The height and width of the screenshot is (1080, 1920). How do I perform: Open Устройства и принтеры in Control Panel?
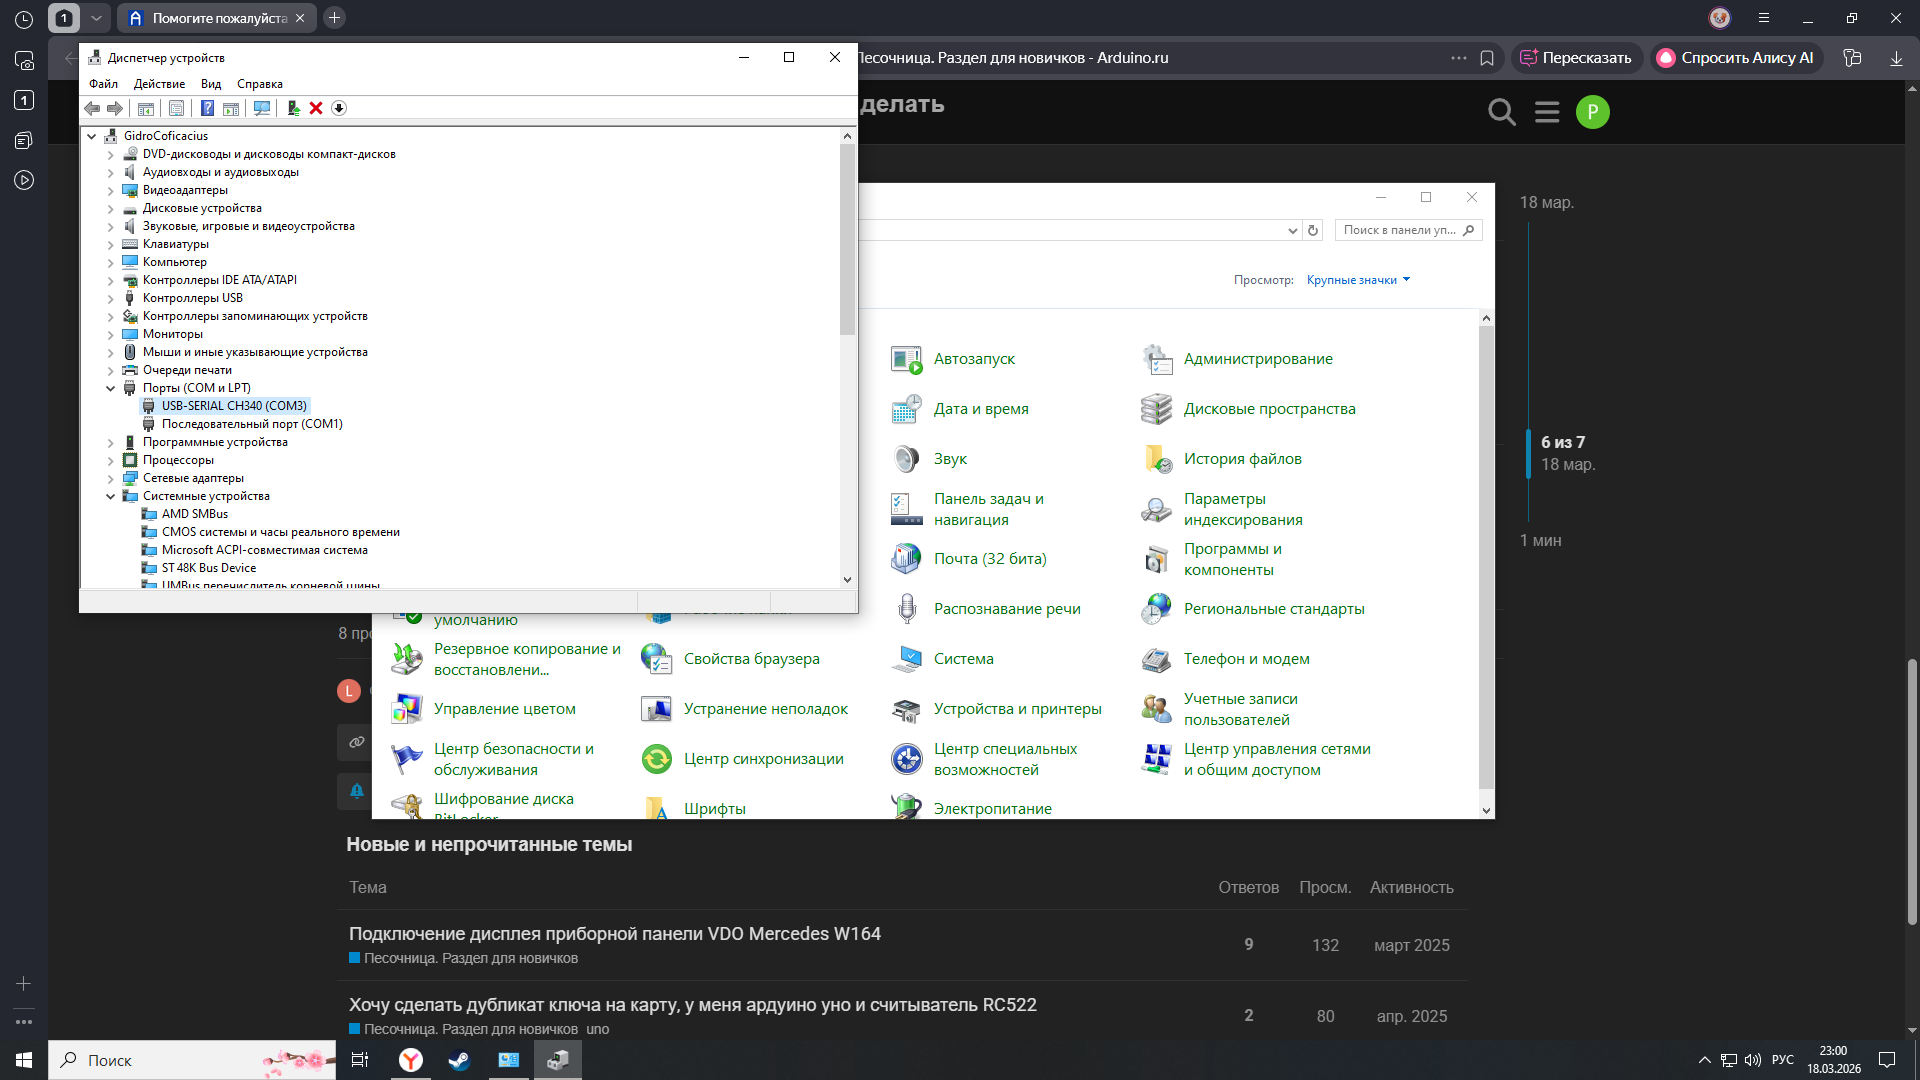point(1017,709)
